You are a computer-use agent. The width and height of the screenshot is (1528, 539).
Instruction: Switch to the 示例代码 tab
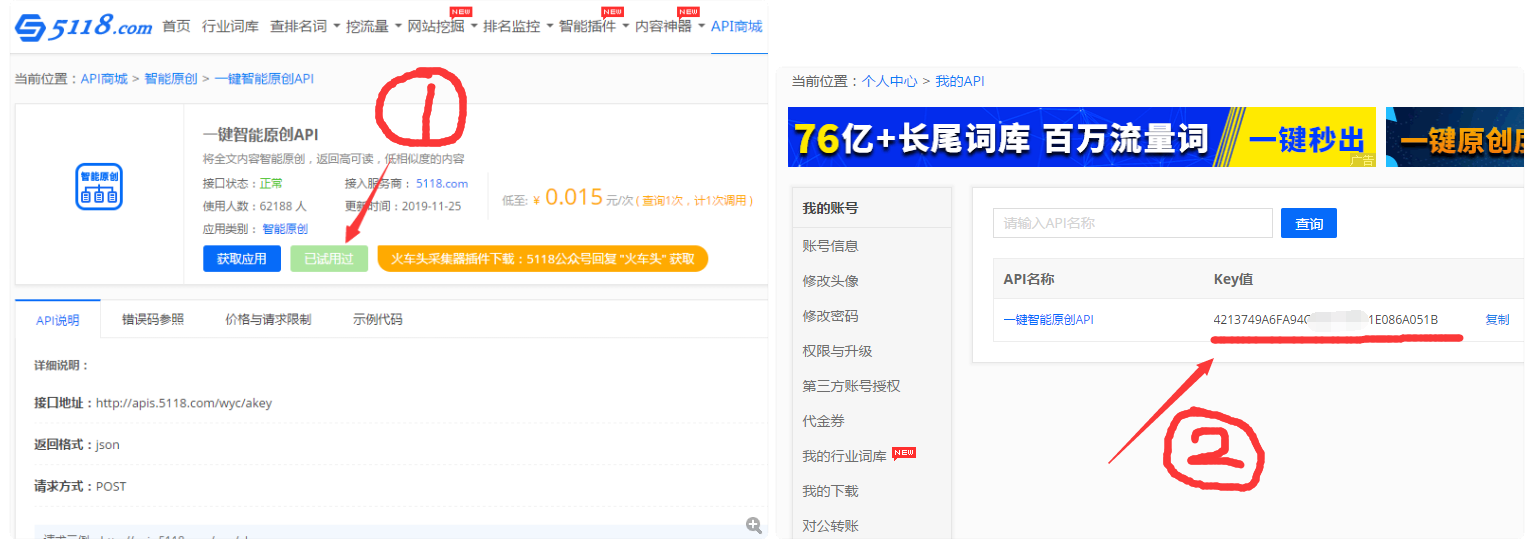click(378, 320)
